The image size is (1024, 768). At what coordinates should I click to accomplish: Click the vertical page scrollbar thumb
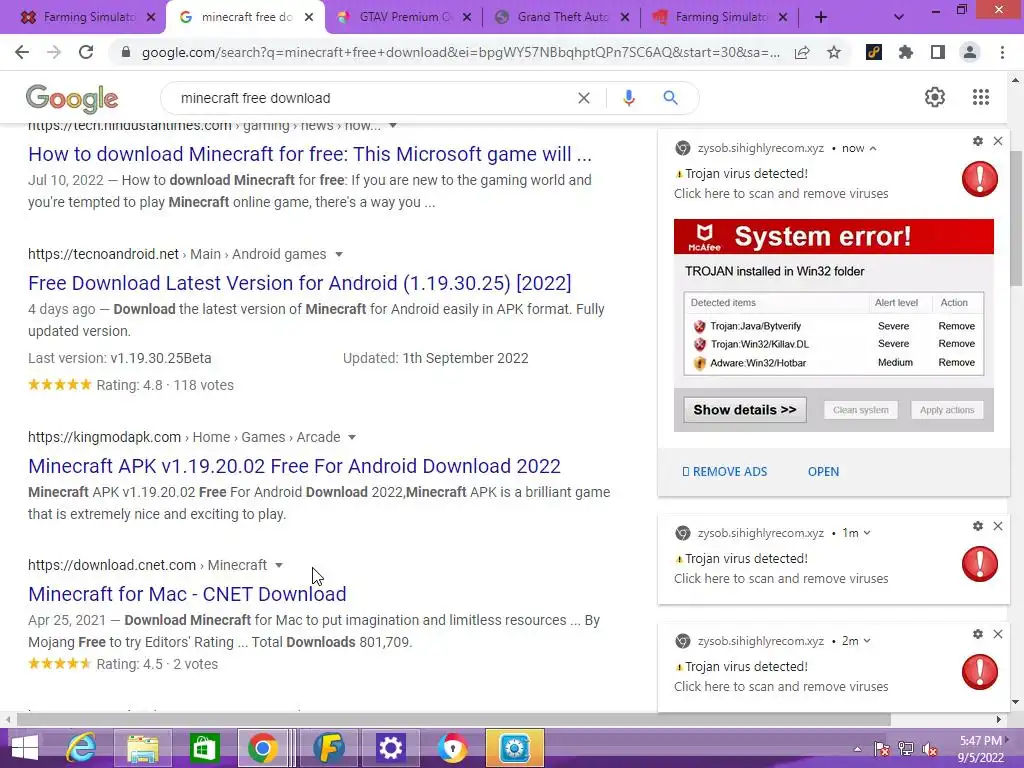(x=1016, y=217)
